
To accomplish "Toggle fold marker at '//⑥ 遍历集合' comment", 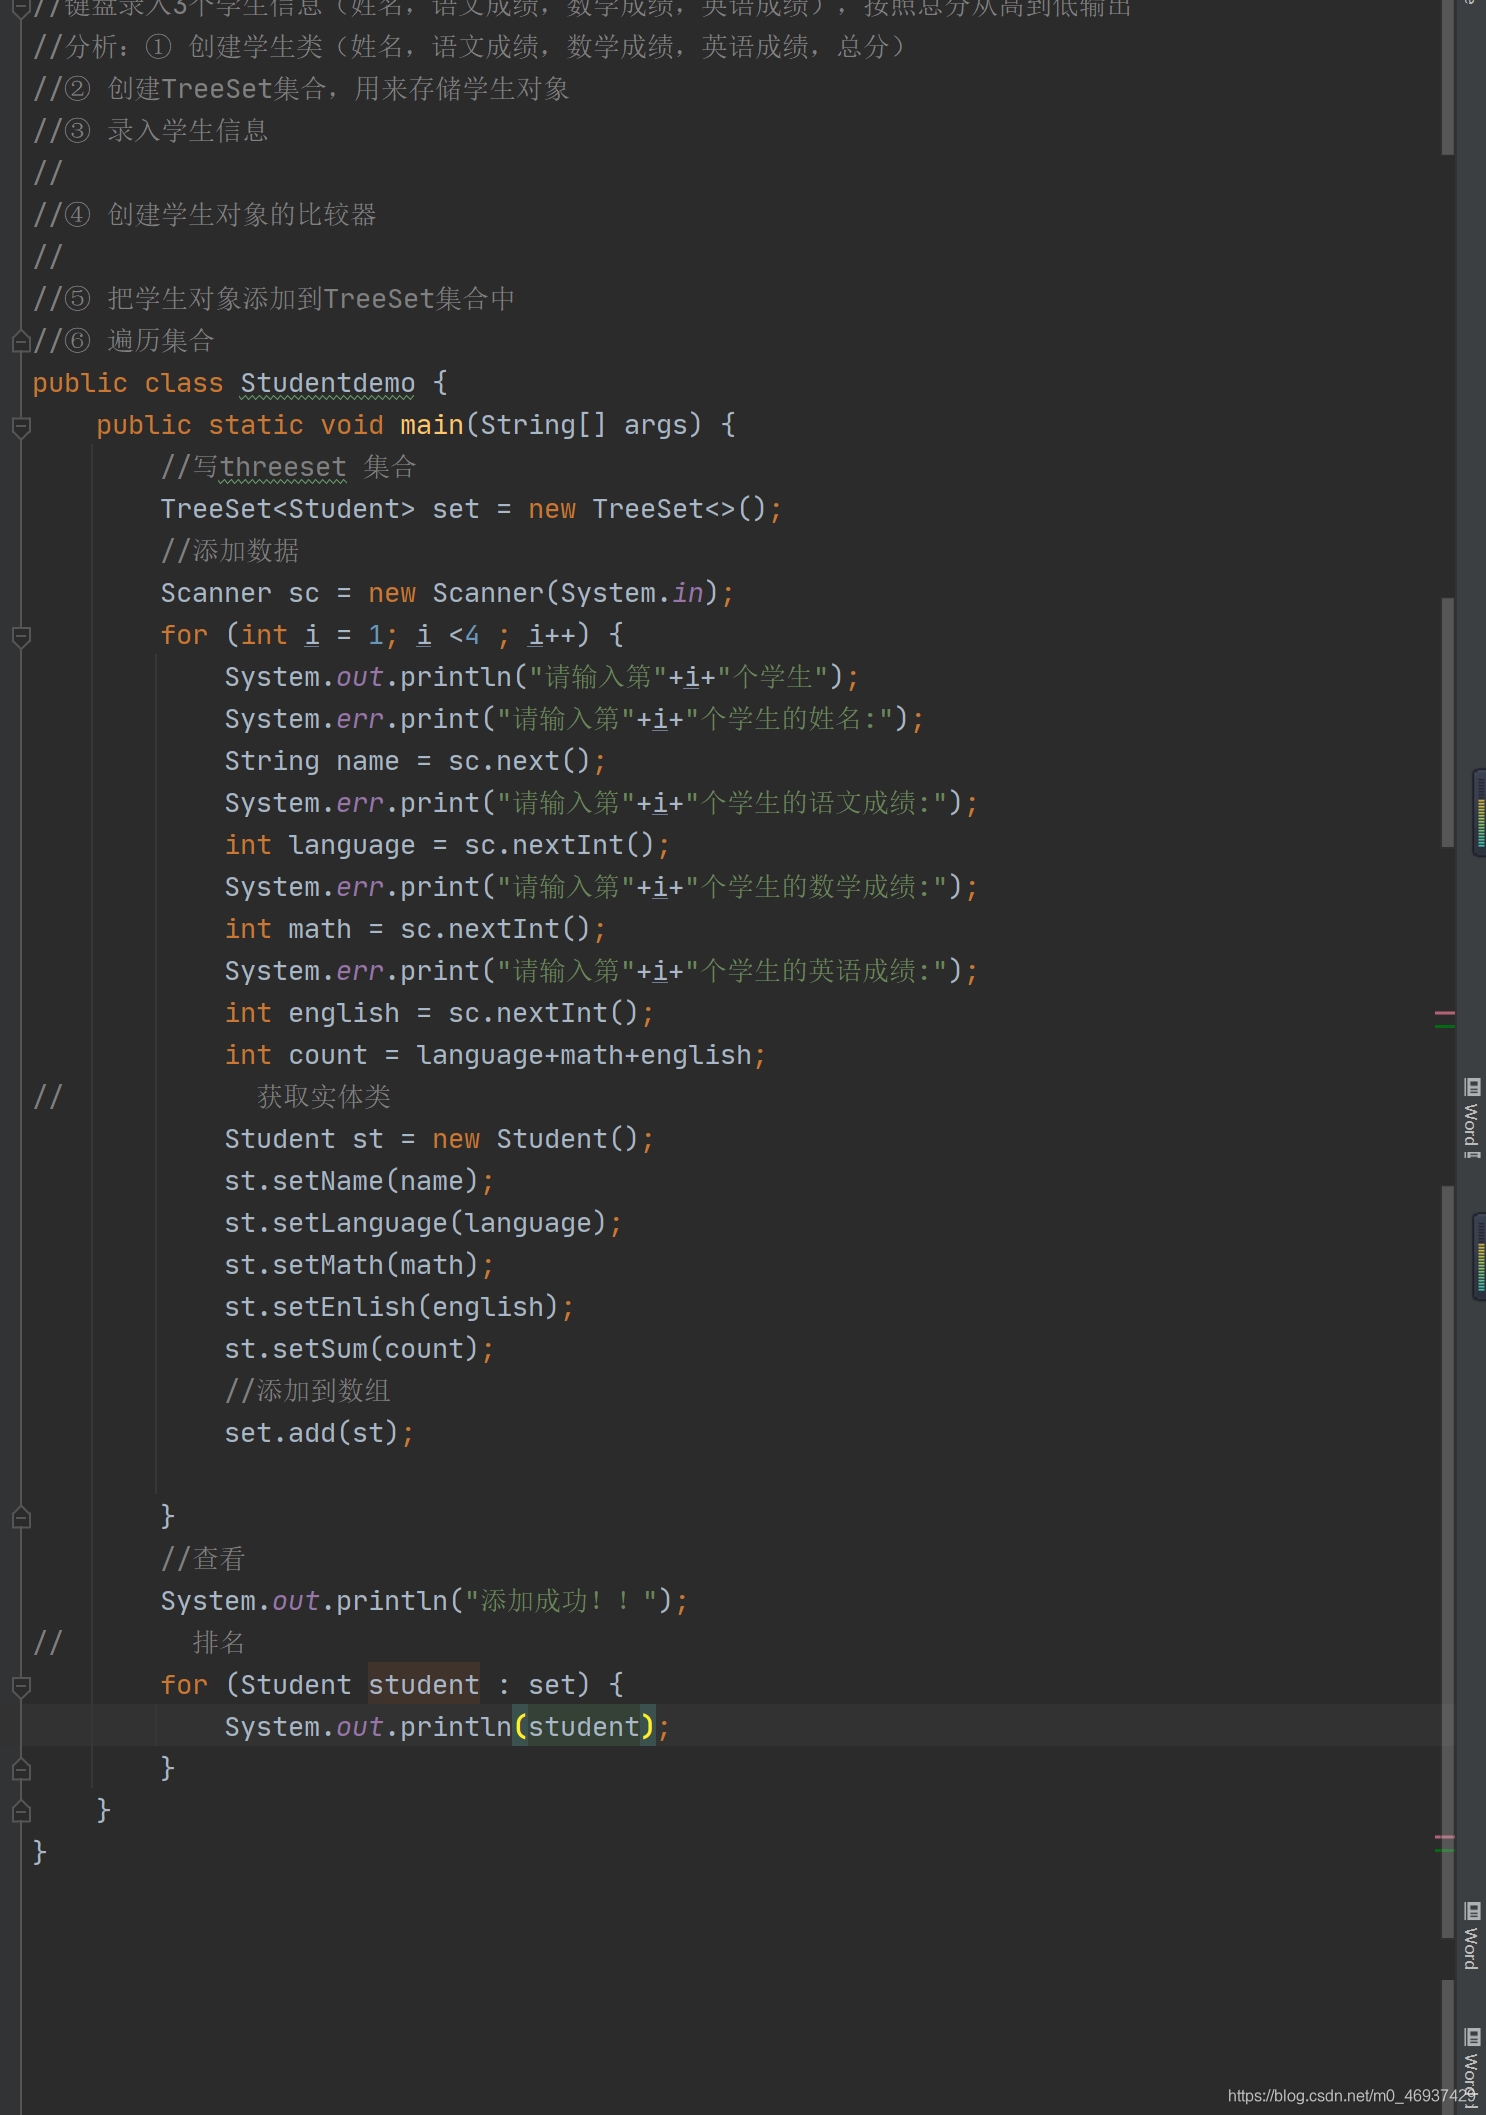I will [x=21, y=342].
